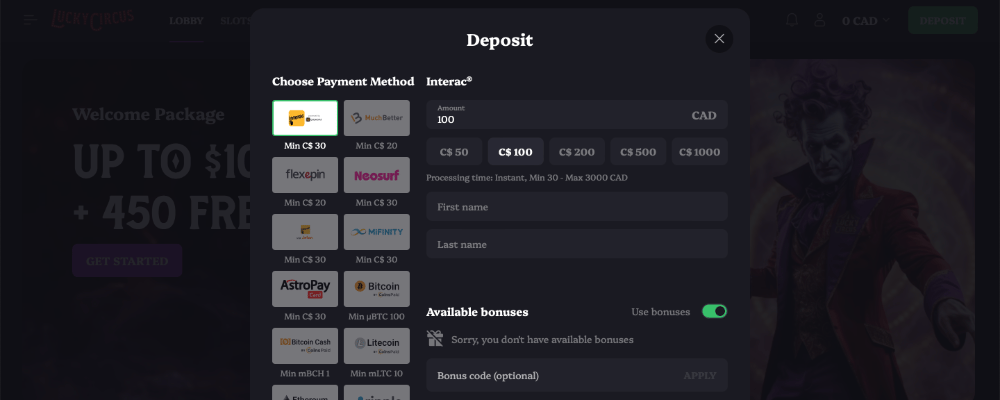This screenshot has height=400, width=1000.
Task: Toggle the Use bonuses switch
Action: [714, 311]
